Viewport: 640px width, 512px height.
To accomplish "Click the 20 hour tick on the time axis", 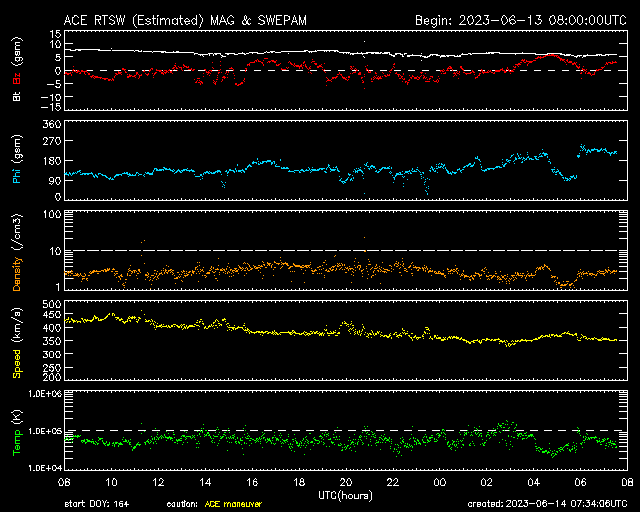I will click(x=346, y=482).
